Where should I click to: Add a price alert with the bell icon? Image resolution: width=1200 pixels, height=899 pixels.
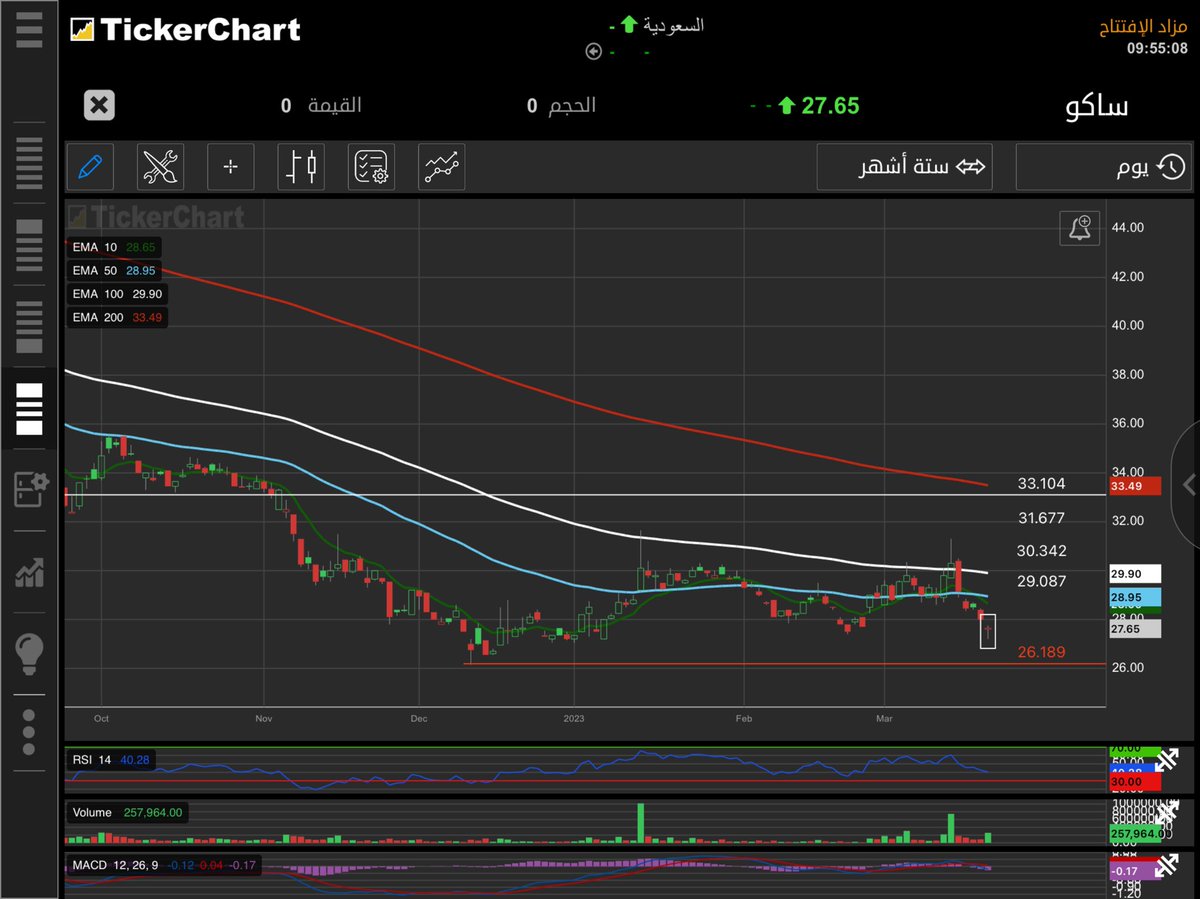click(1080, 228)
